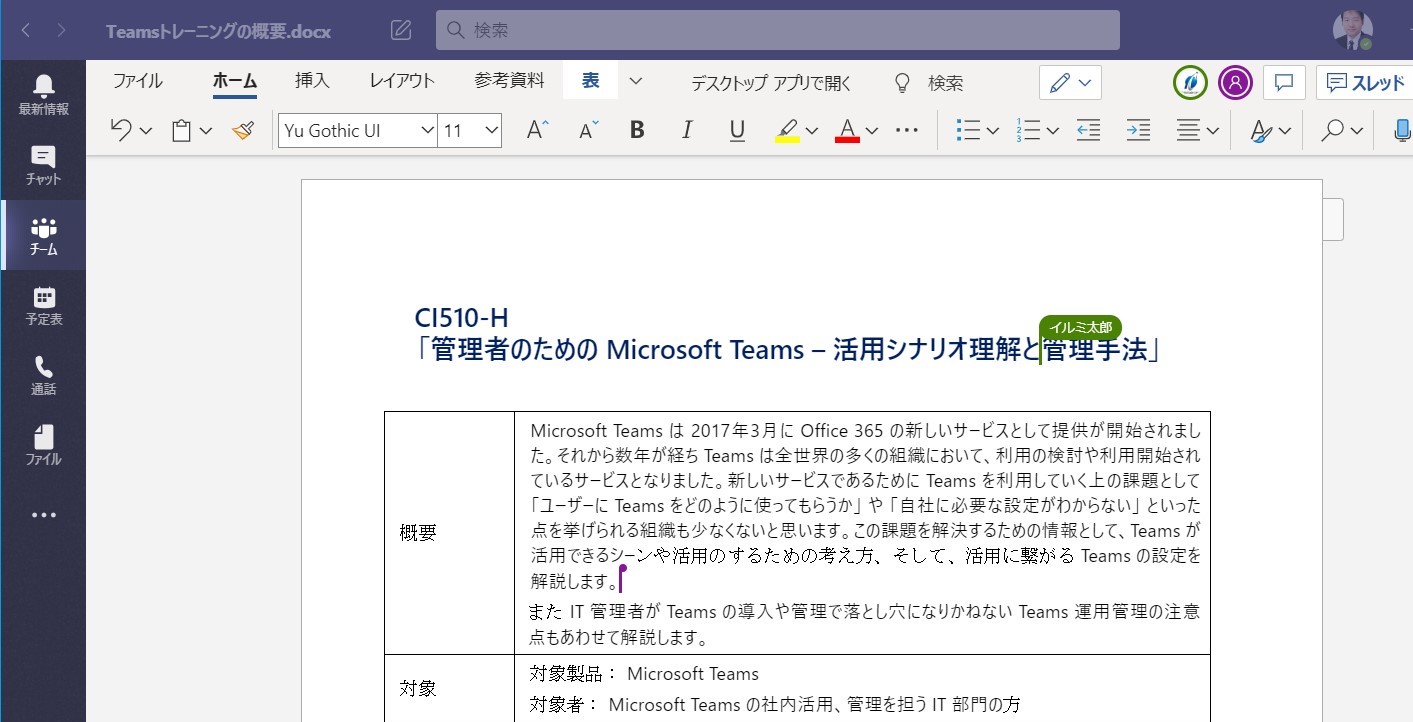1413x722 pixels.
Task: Expand the Paste options dropdown arrow
Action: pyautogui.click(x=206, y=131)
